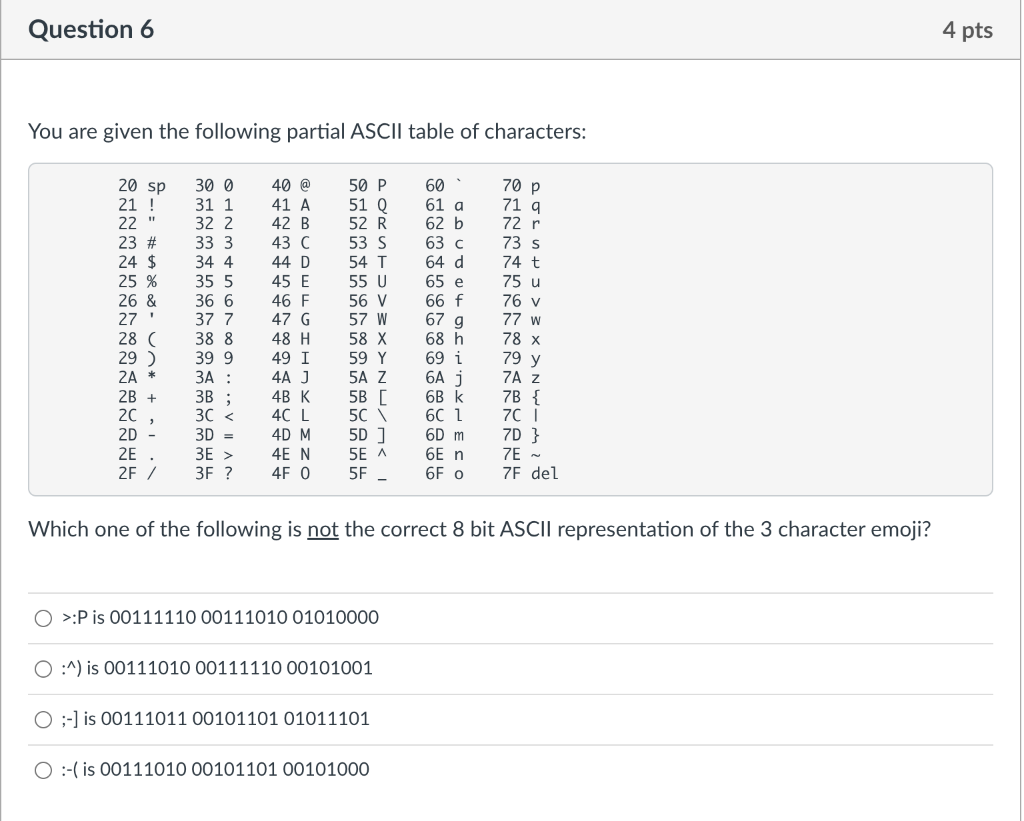This screenshot has height=821, width=1024.
Task: Select the radio button for answer ":-("
Action: tap(43, 770)
